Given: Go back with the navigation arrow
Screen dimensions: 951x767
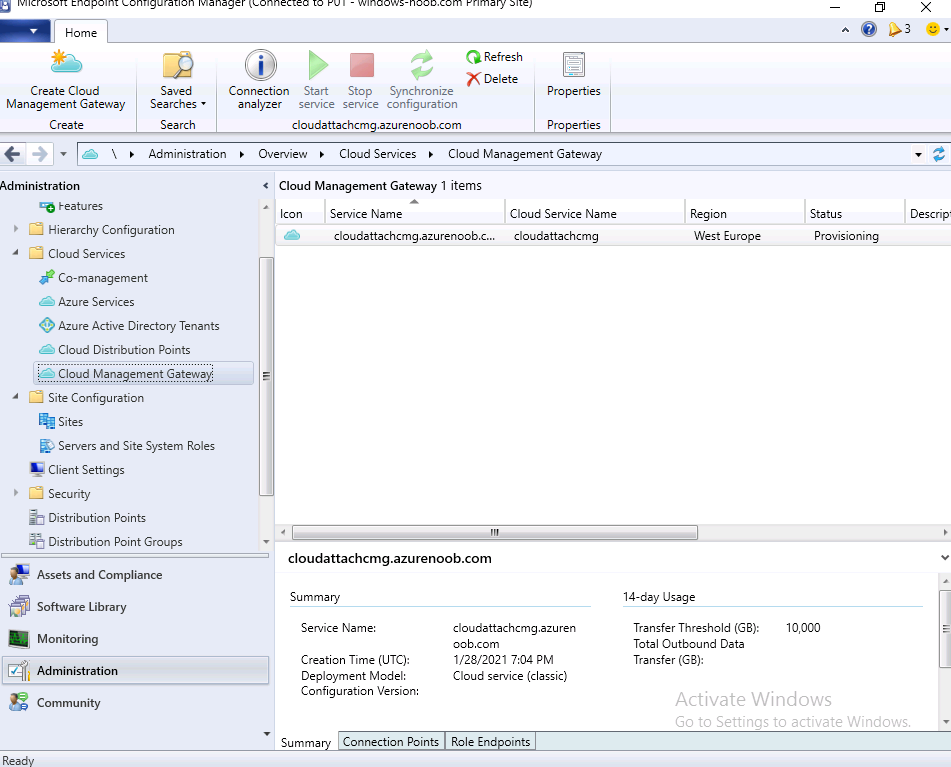Looking at the screenshot, I should coord(13,154).
